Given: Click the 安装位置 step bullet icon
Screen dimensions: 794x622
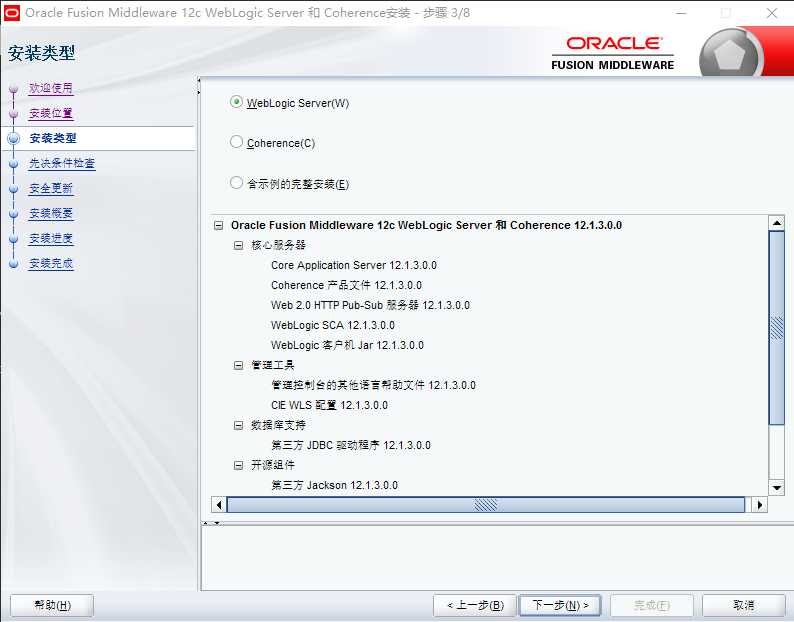Looking at the screenshot, I should pyautogui.click(x=14, y=113).
